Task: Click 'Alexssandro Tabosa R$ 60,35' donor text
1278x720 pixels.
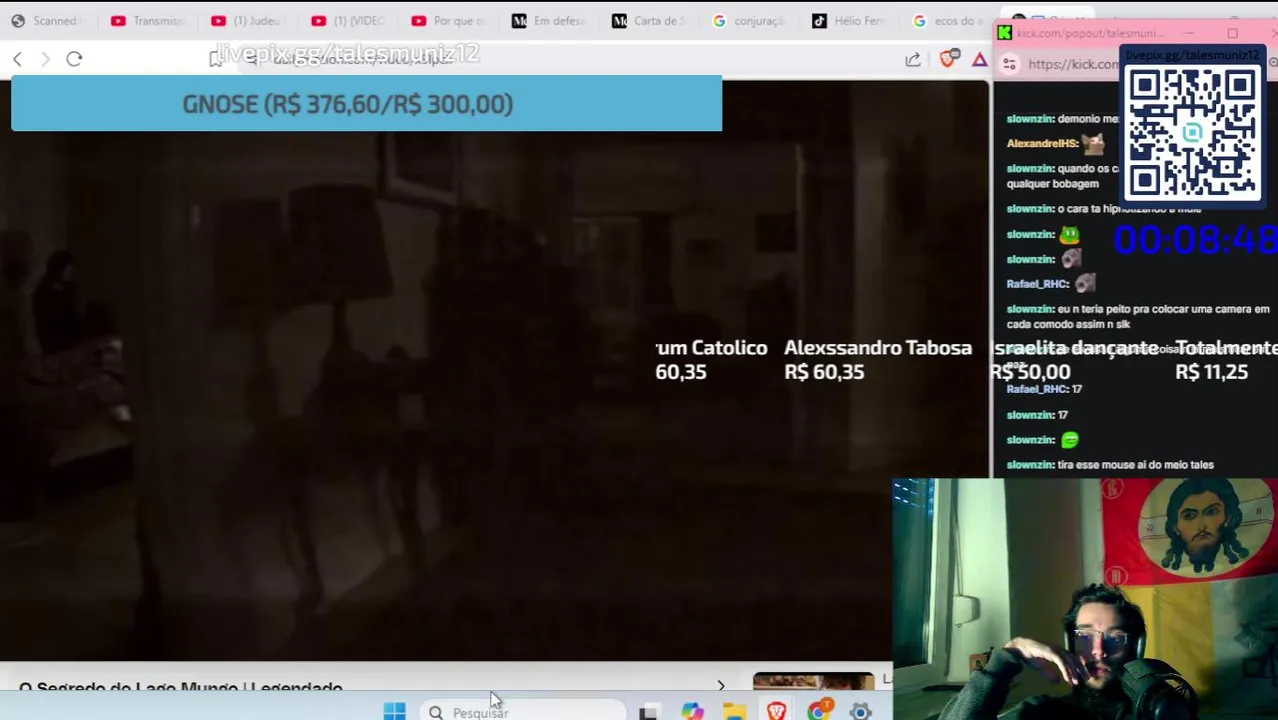Action: 877,360
